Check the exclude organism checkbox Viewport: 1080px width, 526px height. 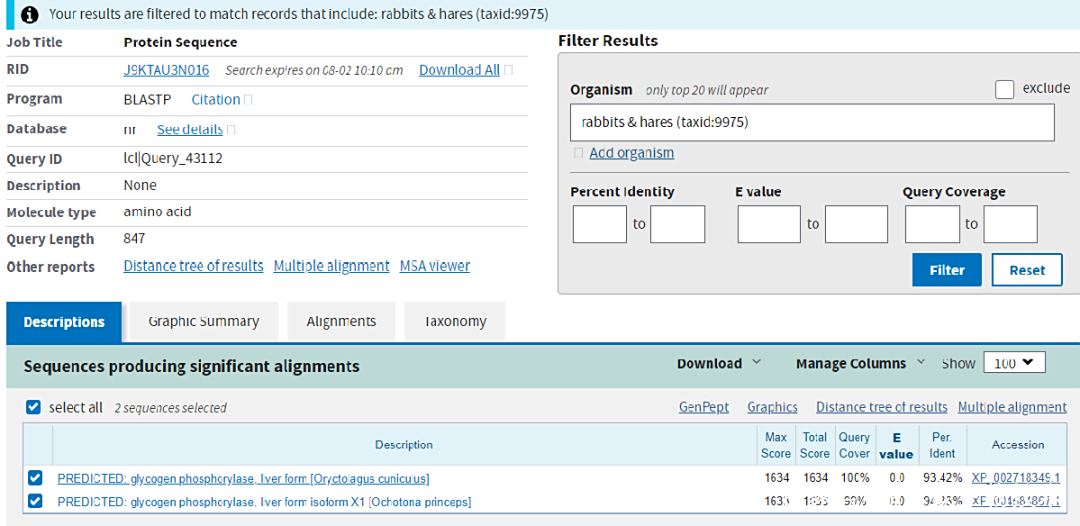[1004, 89]
